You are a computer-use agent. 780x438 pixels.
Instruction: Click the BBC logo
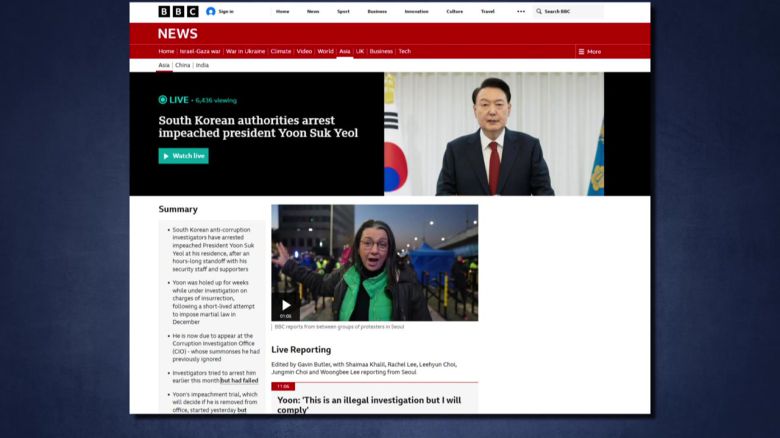pos(178,11)
